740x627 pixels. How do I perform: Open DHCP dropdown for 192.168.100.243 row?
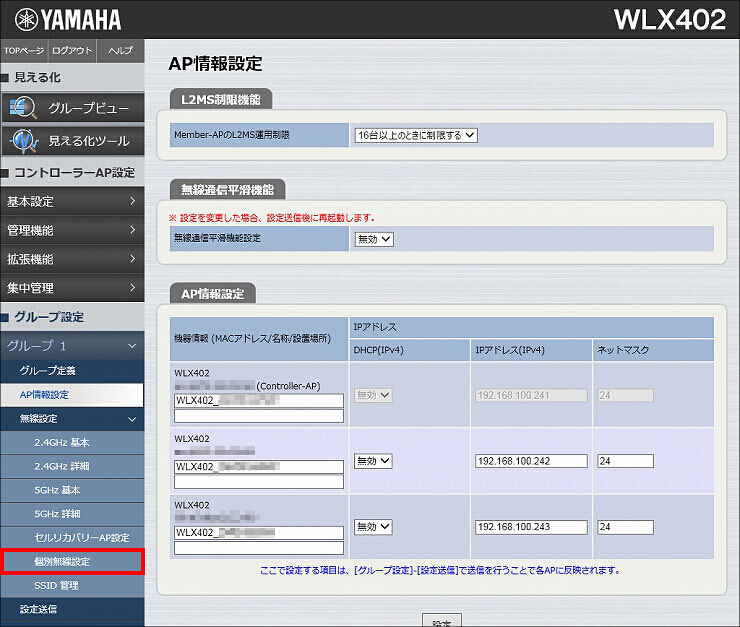[373, 527]
